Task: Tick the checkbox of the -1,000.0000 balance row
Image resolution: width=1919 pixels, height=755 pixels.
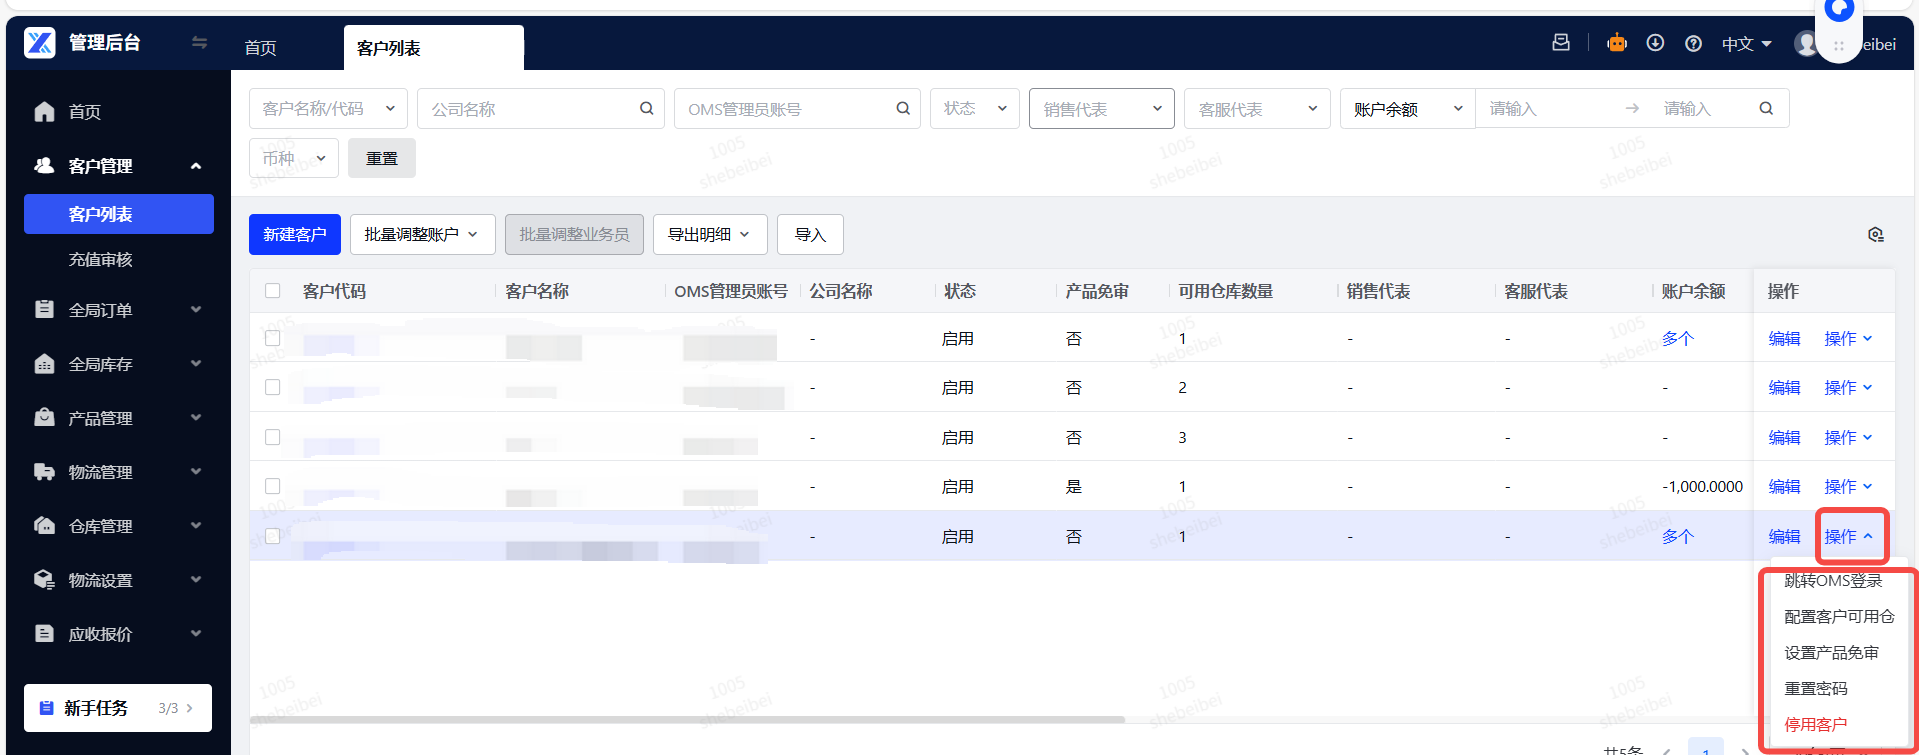Action: click(x=272, y=486)
